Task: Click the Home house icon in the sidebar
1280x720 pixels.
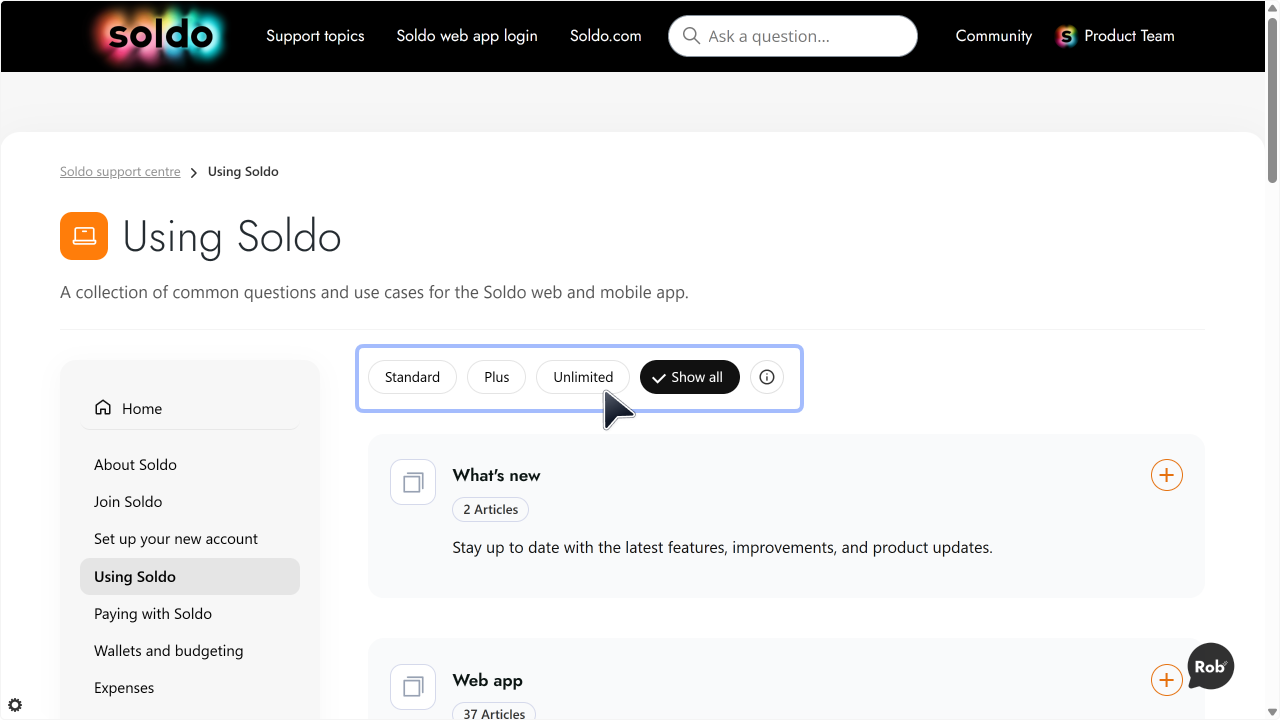Action: (x=103, y=408)
